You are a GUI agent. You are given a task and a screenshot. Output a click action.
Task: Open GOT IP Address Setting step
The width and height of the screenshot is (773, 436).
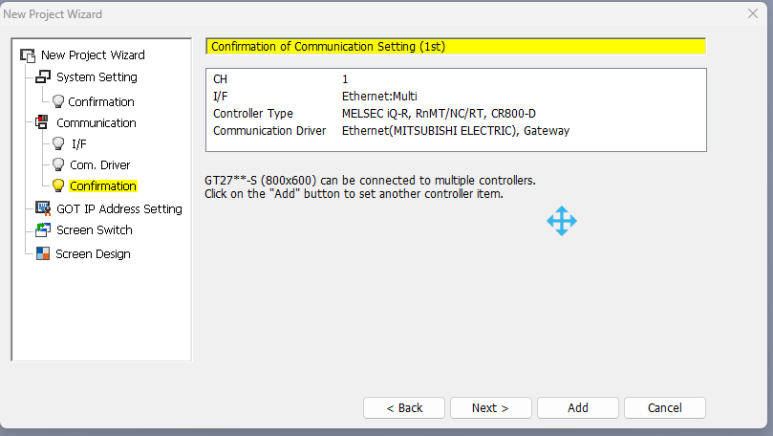(x=119, y=209)
